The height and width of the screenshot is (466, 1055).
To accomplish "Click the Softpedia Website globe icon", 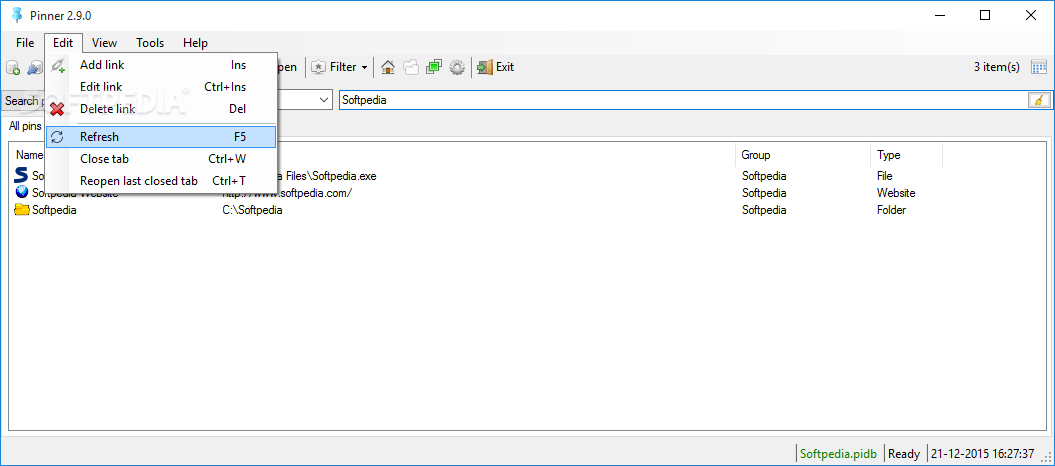I will tap(22, 192).
